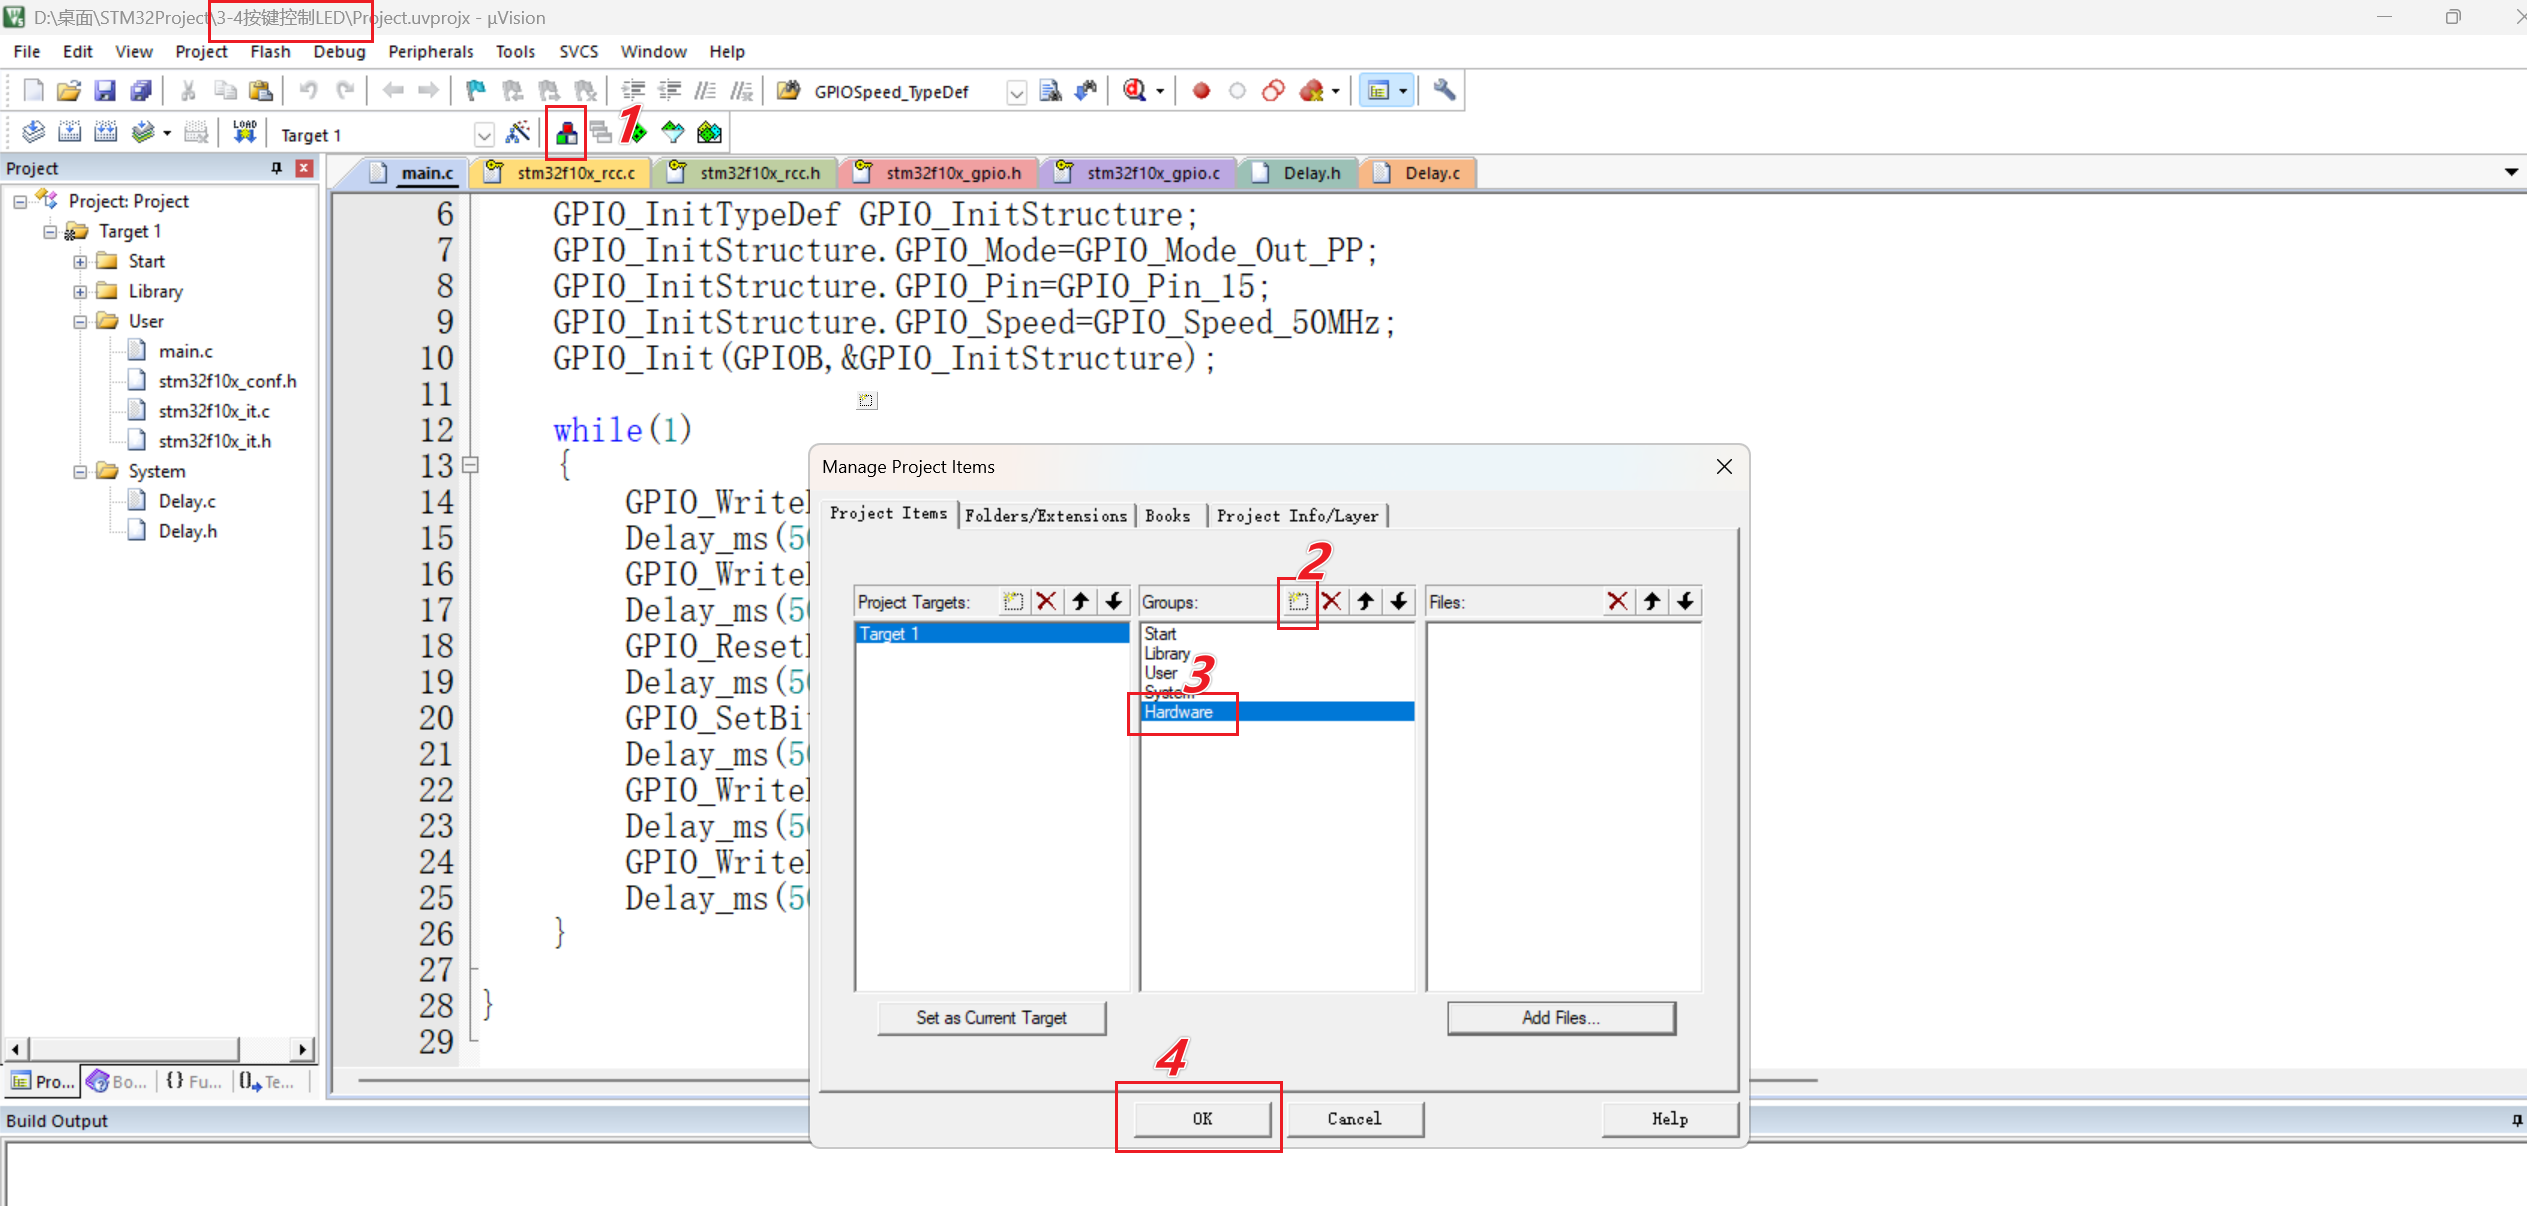Open Options for Target magic wand
The width and height of the screenshot is (2527, 1206).
click(518, 133)
